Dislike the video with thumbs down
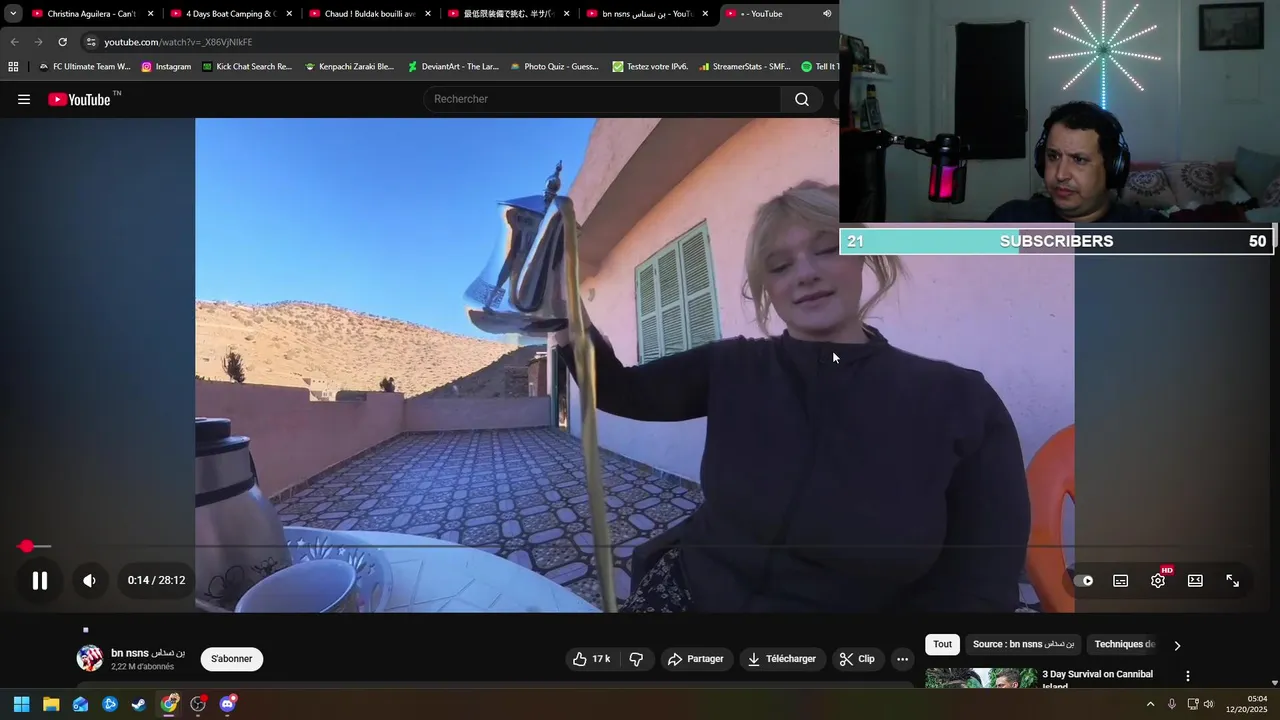This screenshot has height=720, width=1280. [636, 659]
